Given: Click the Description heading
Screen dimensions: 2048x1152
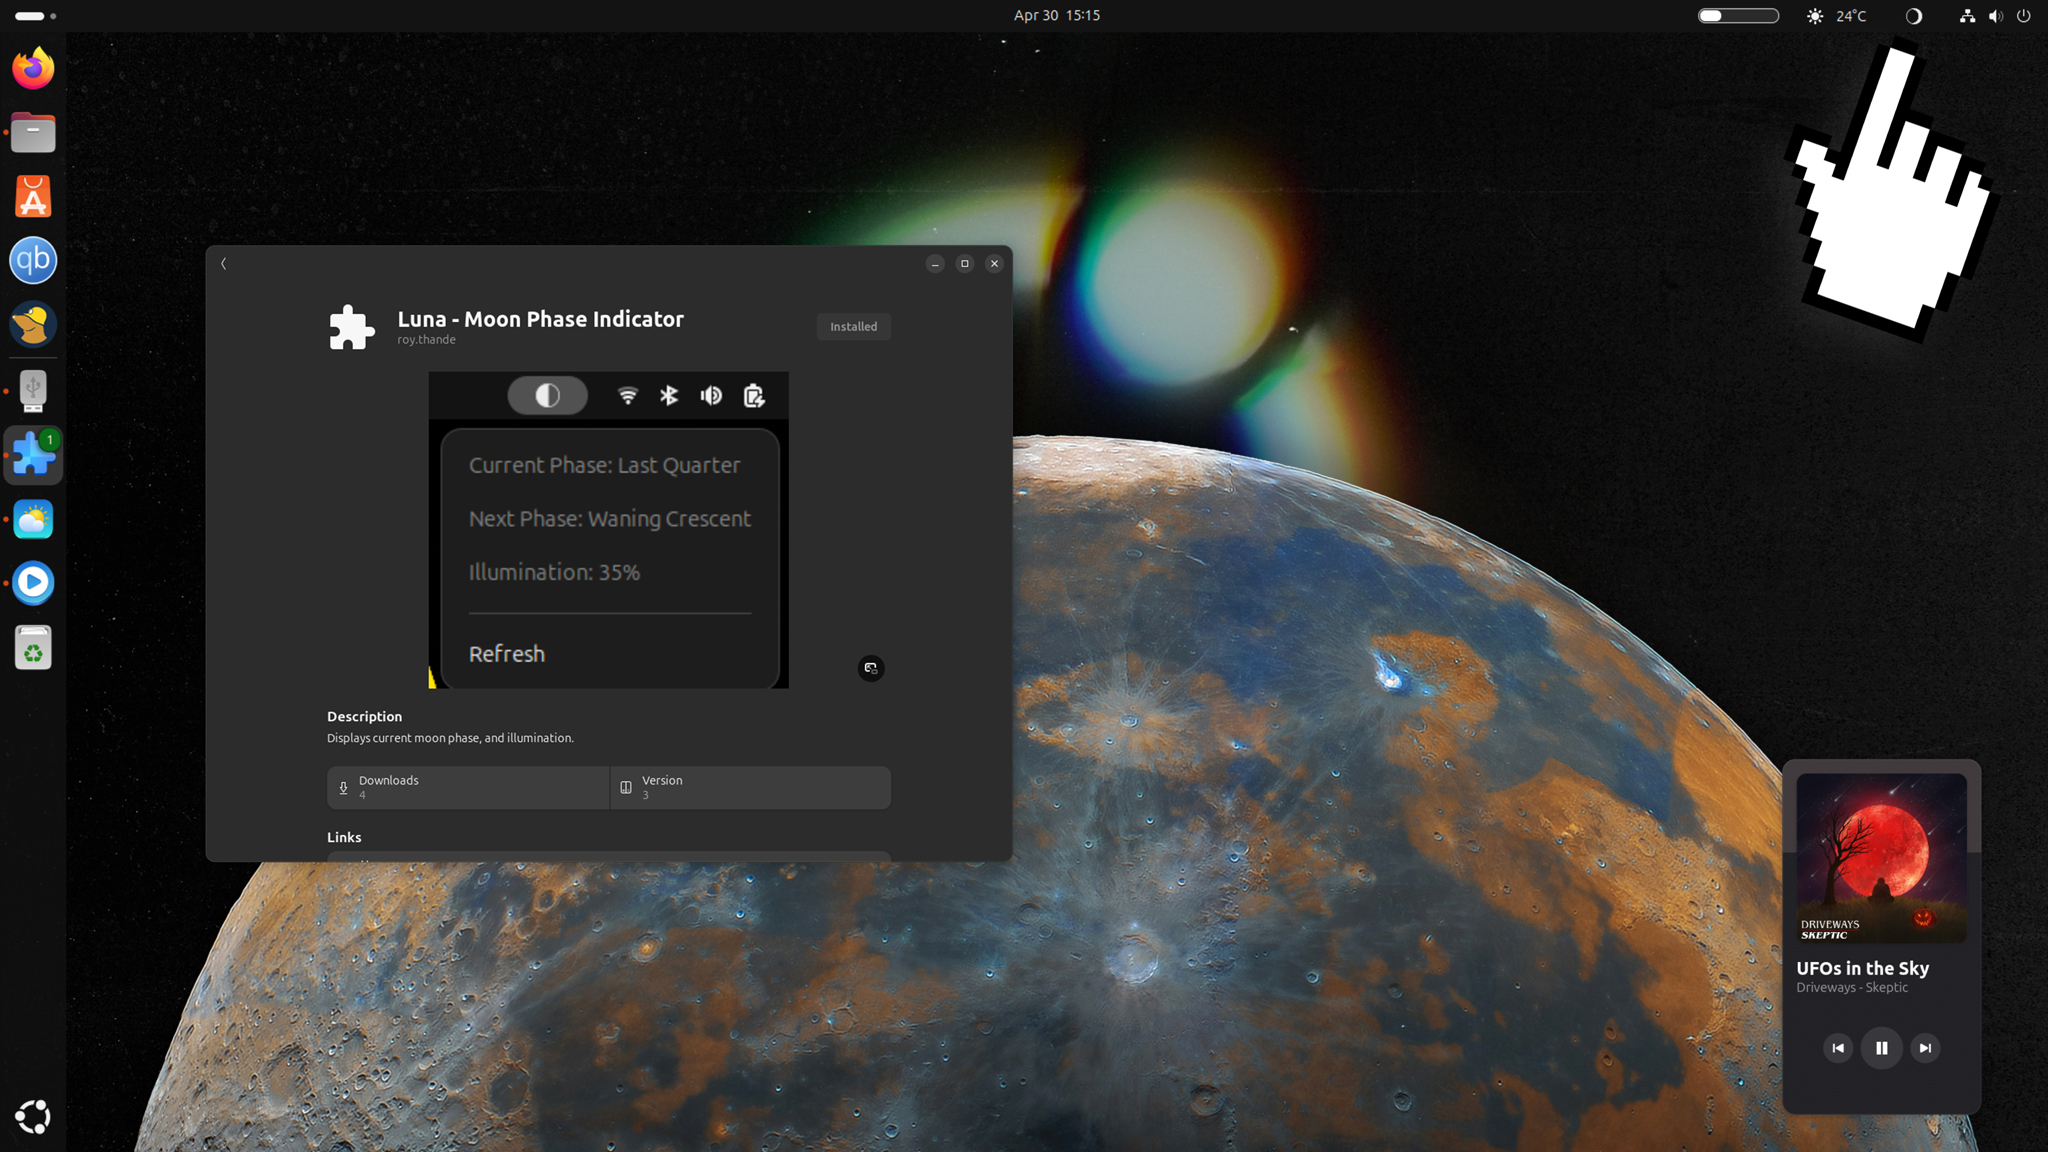Looking at the screenshot, I should (x=364, y=717).
